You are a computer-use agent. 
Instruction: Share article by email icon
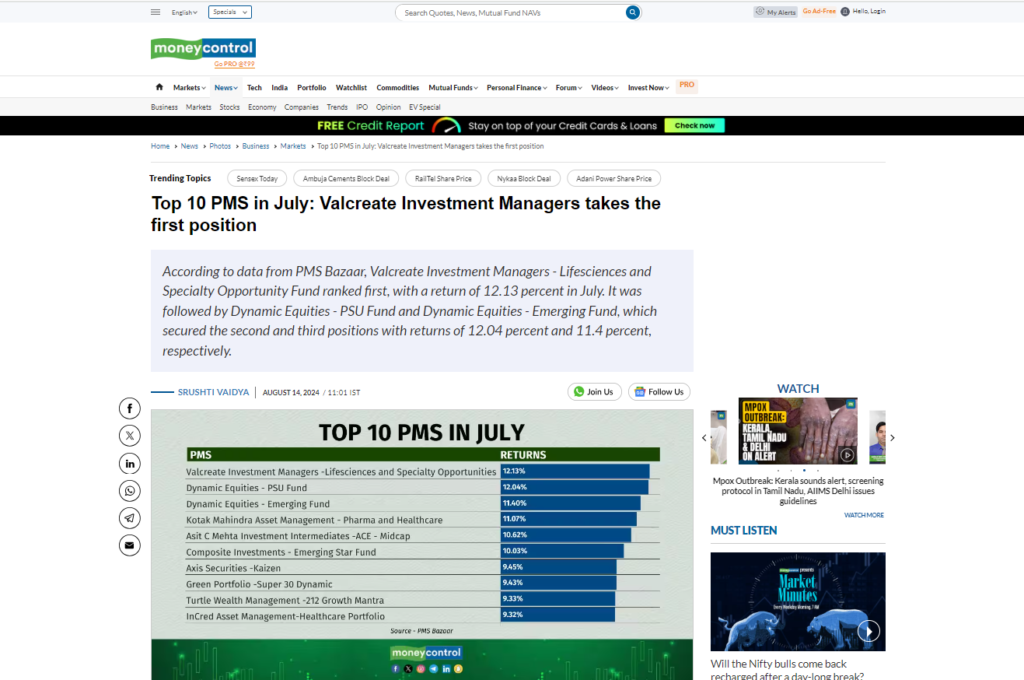point(129,545)
